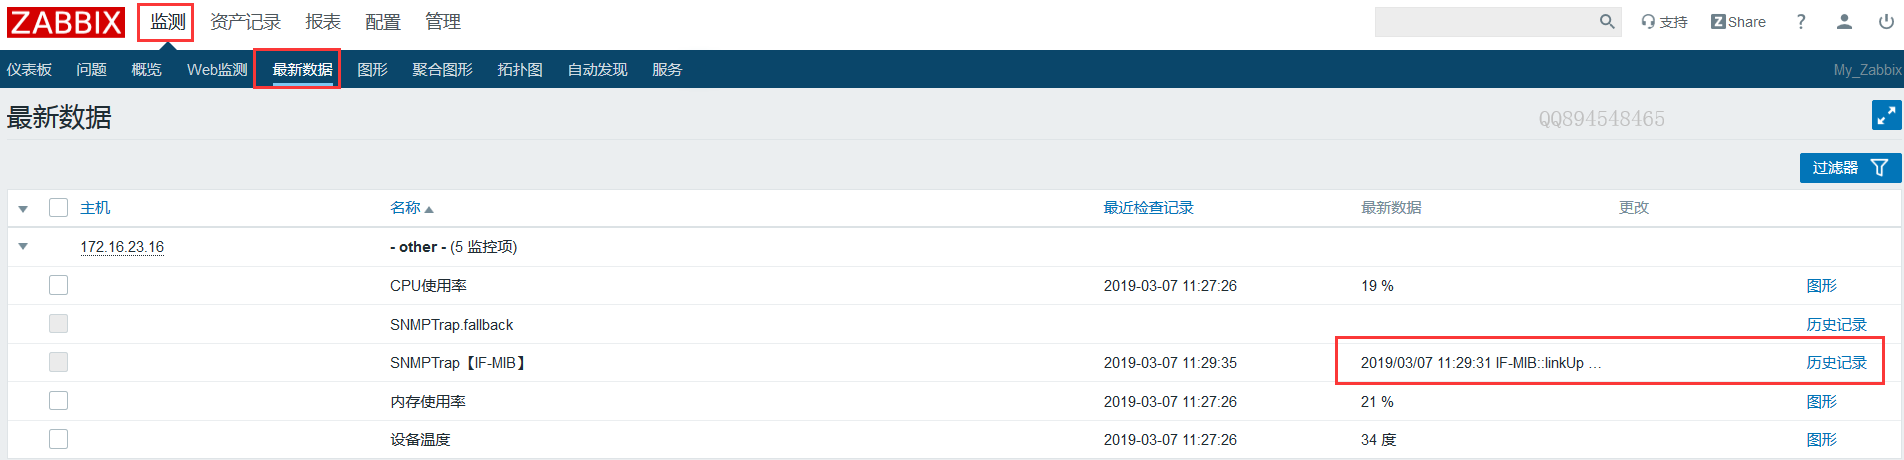
Task: Open the 配置 main menu
Action: pyautogui.click(x=383, y=22)
